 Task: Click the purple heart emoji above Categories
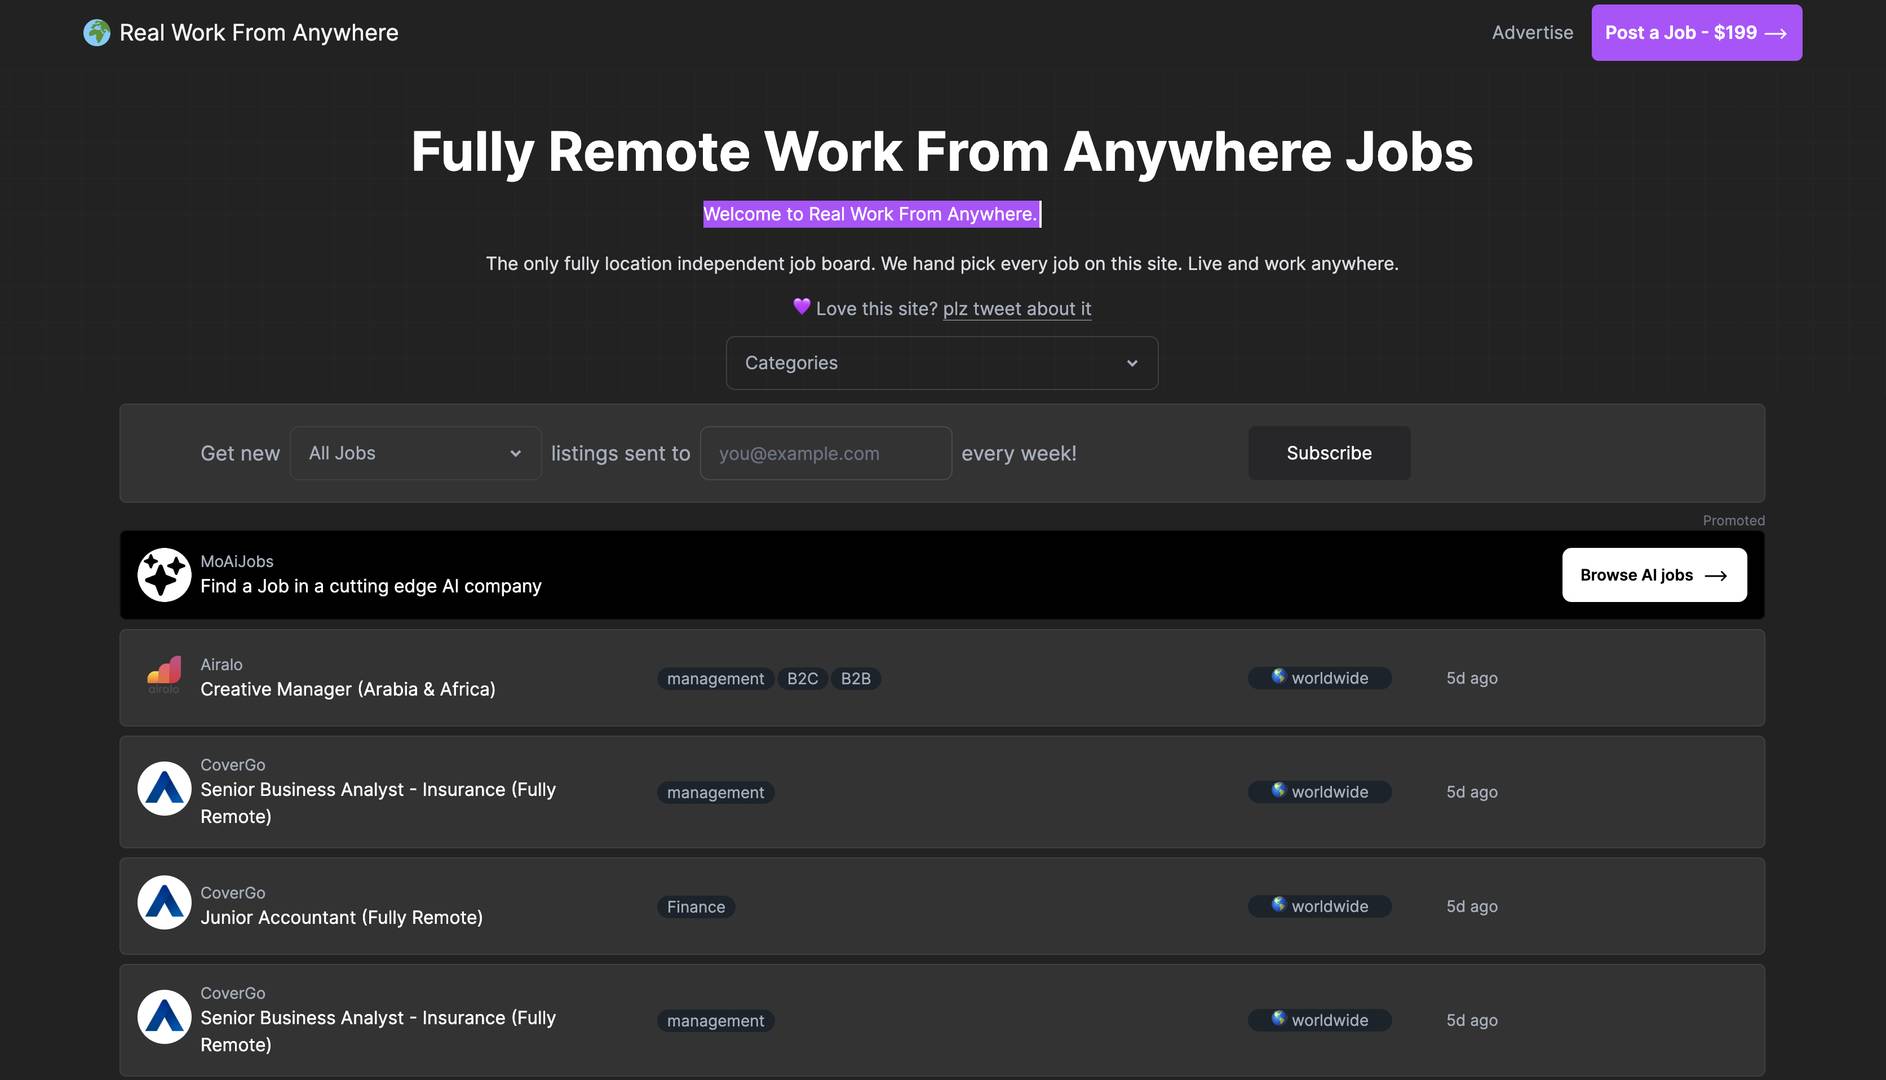pos(801,307)
